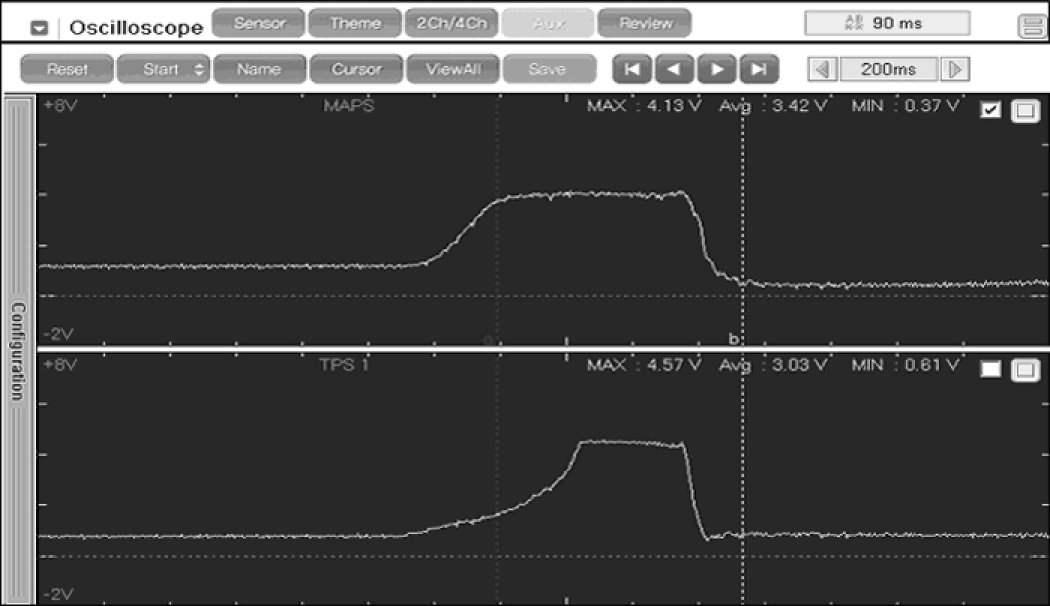Open the Review tab
The width and height of the screenshot is (1050, 606).
point(645,23)
